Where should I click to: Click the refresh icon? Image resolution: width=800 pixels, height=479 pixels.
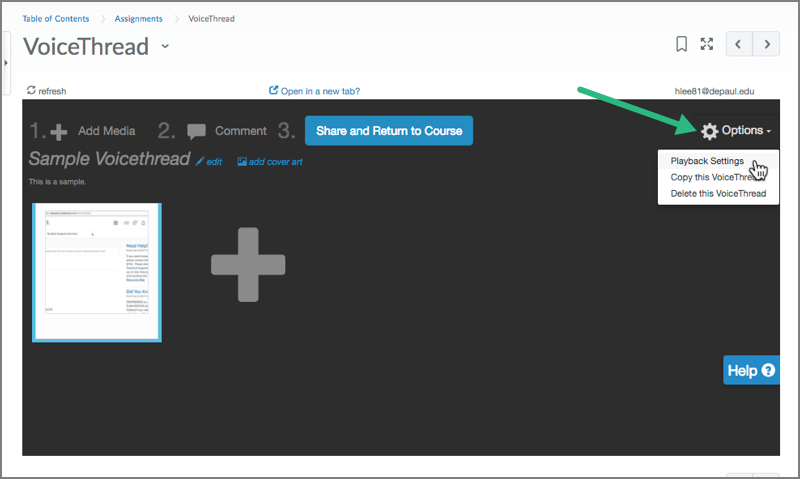point(31,90)
